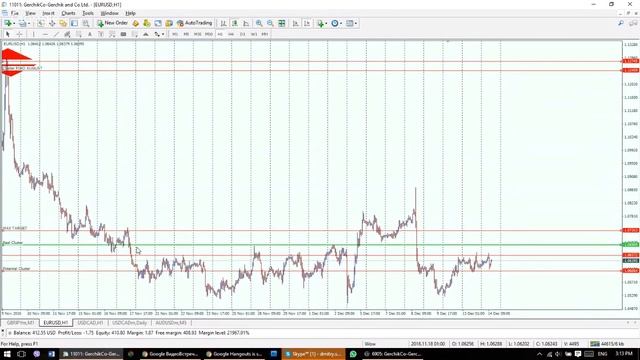The width and height of the screenshot is (640, 360).
Task: Toggle the Market Watch window icon
Action: pos(41,23)
